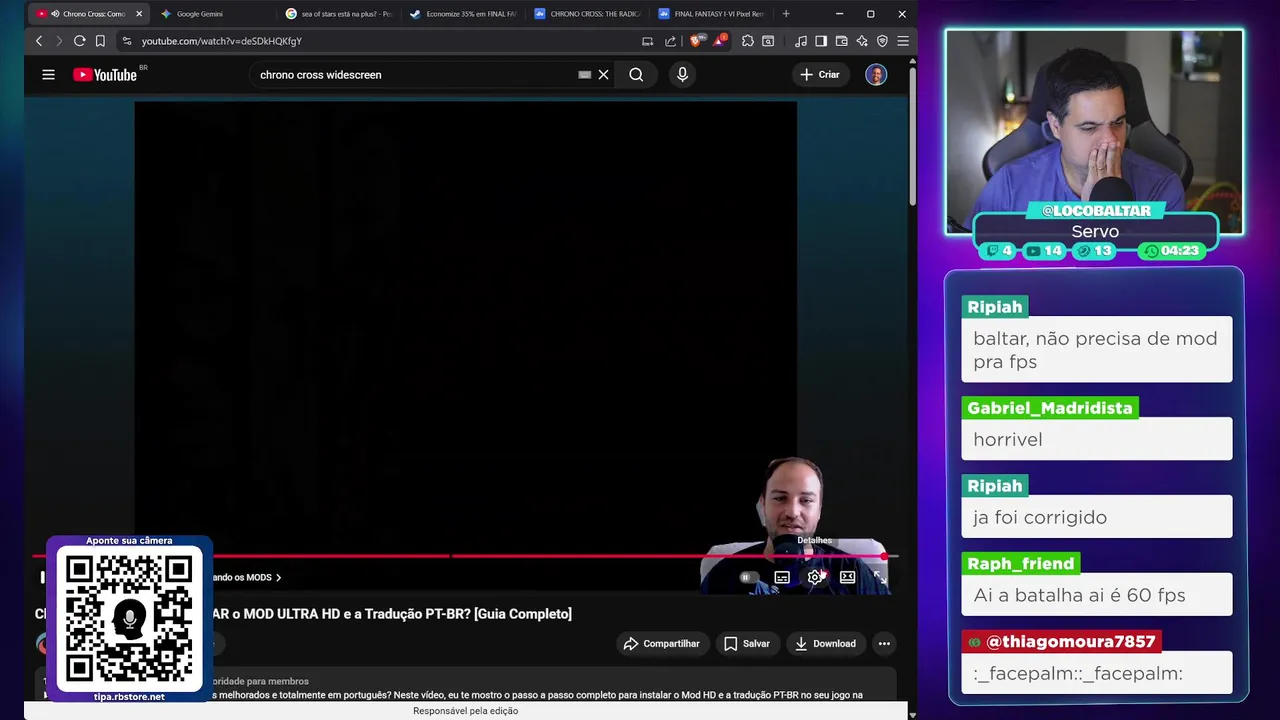This screenshot has width=1280, height=720.
Task: Open video settings gear icon
Action: pyautogui.click(x=815, y=577)
